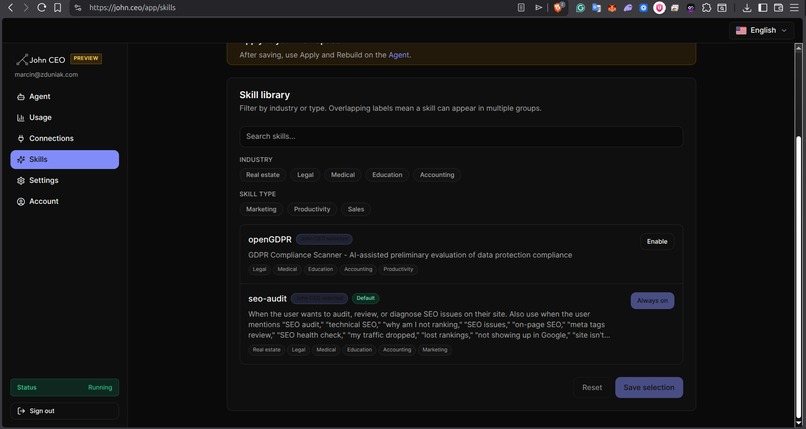Open the reader mode icon in address bar
The image size is (806, 429).
pos(521,8)
